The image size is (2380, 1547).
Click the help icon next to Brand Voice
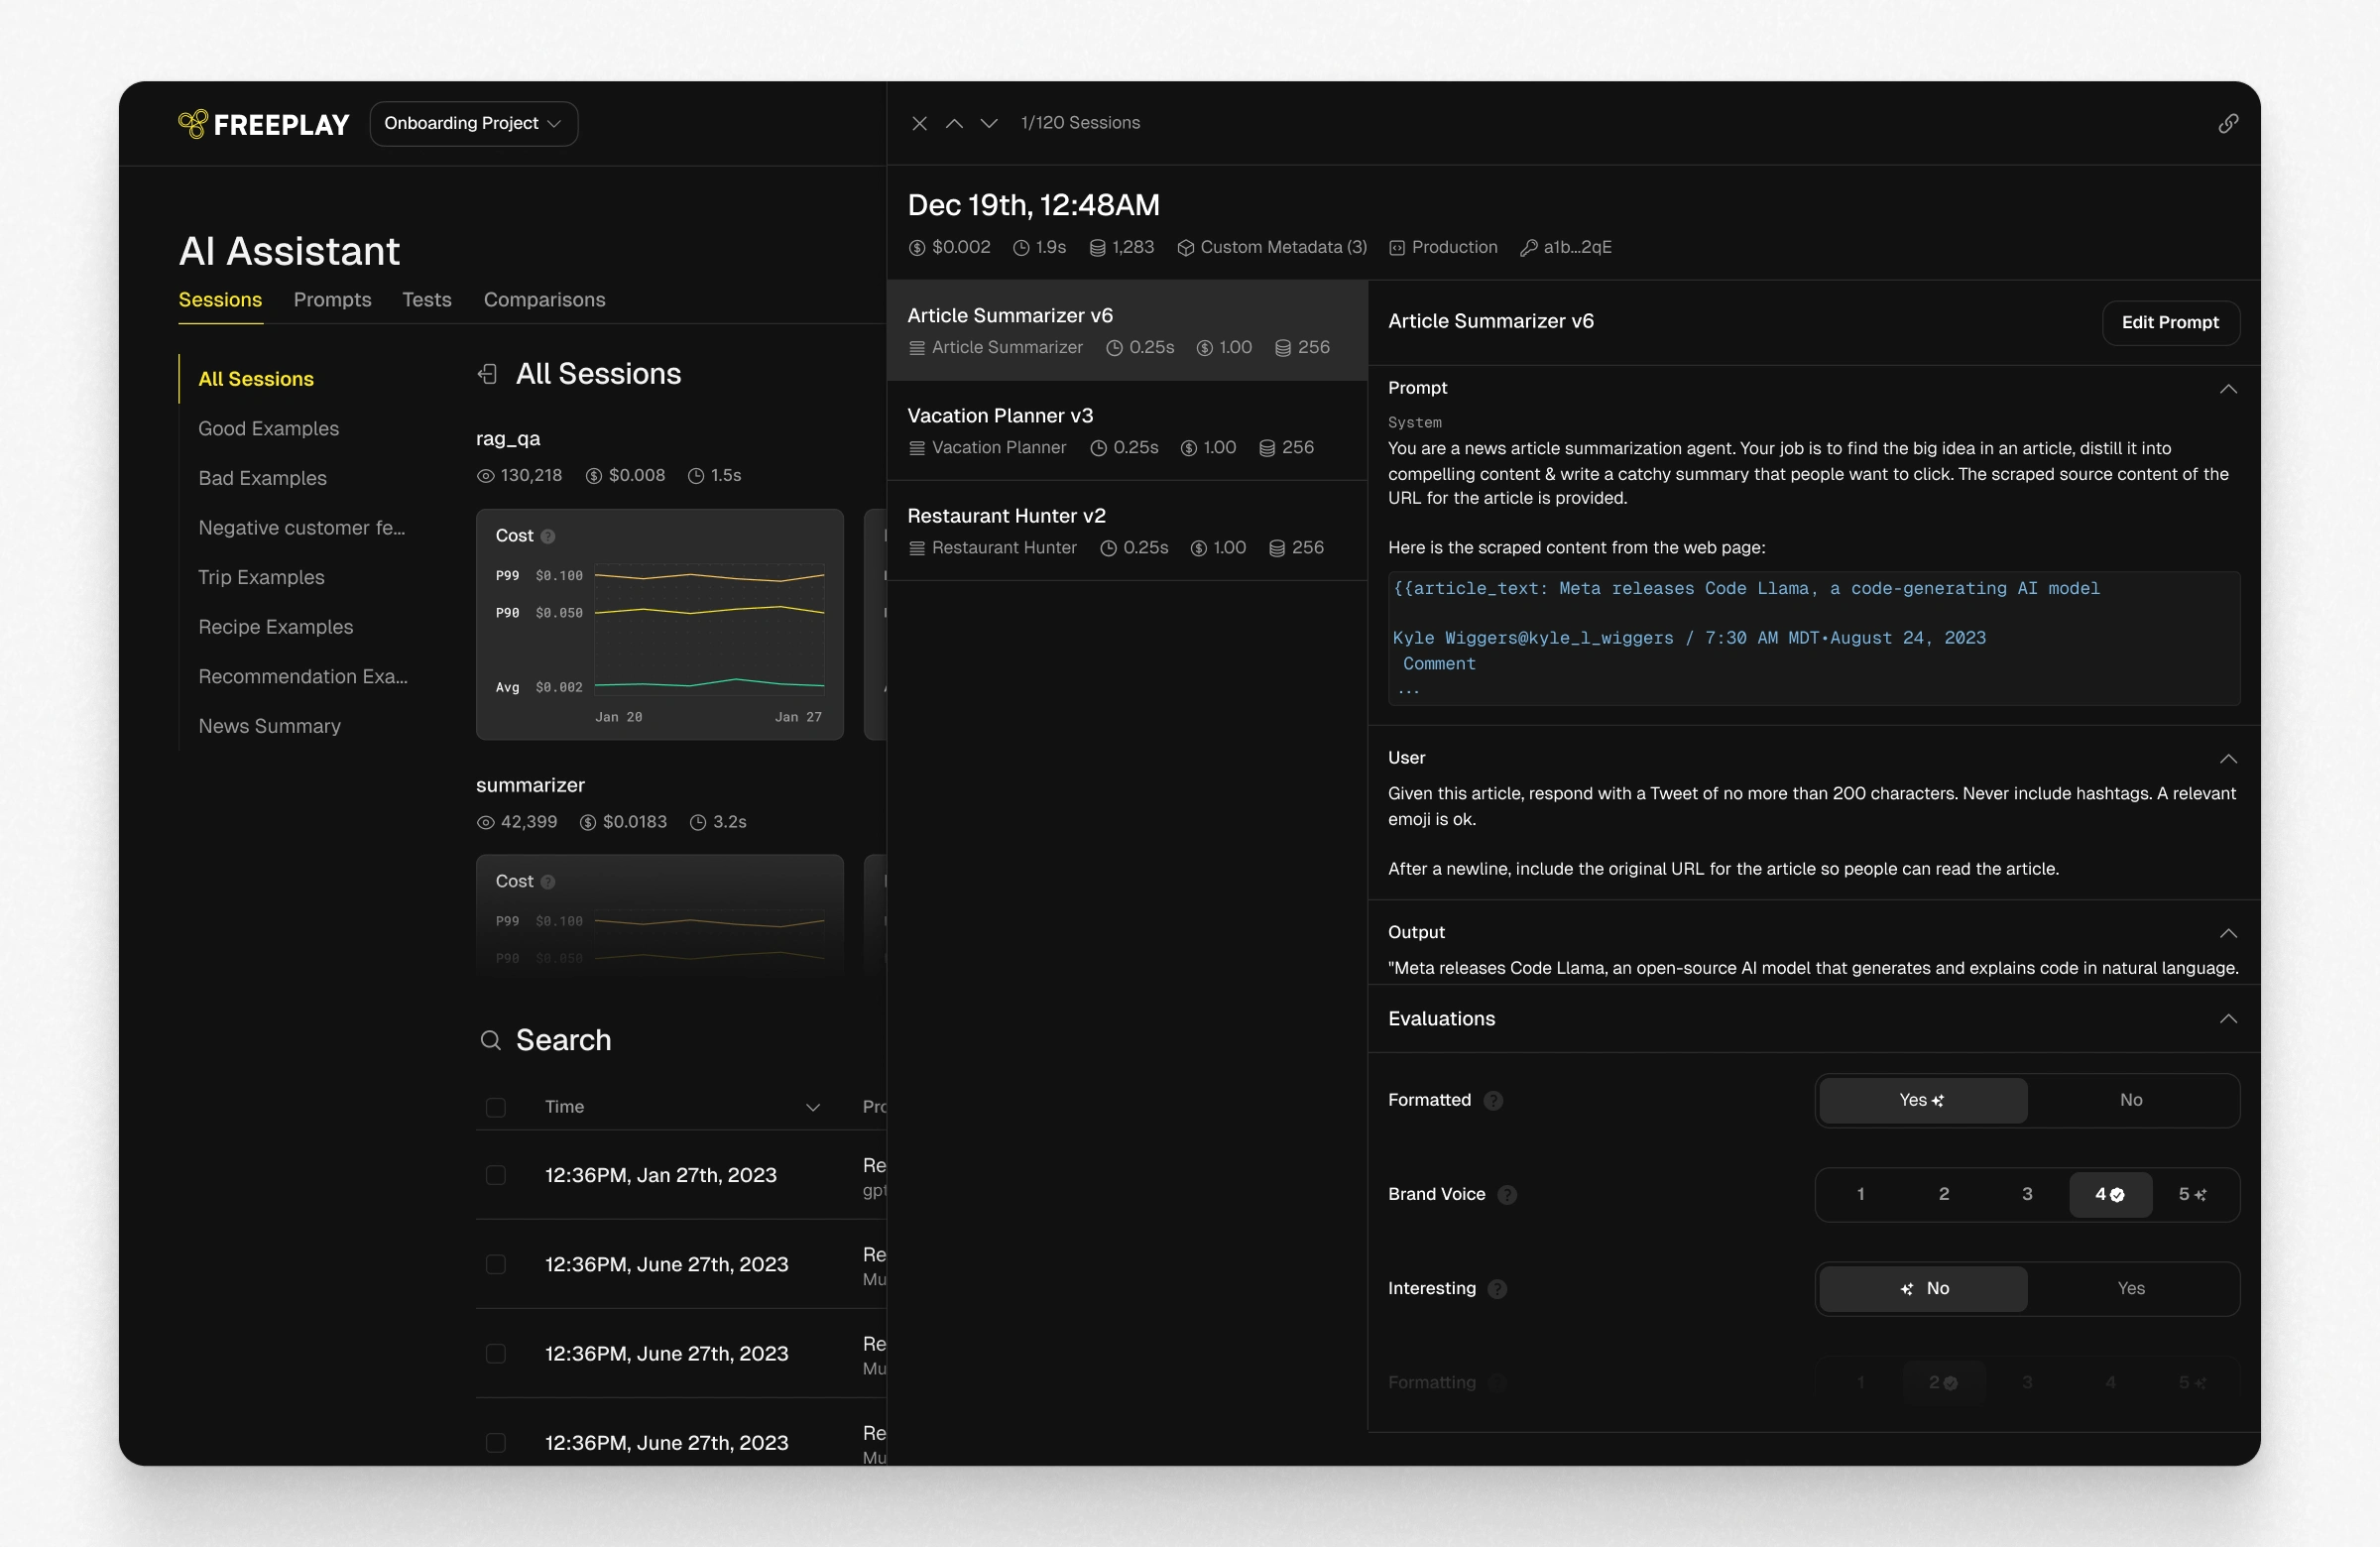pos(1507,1194)
